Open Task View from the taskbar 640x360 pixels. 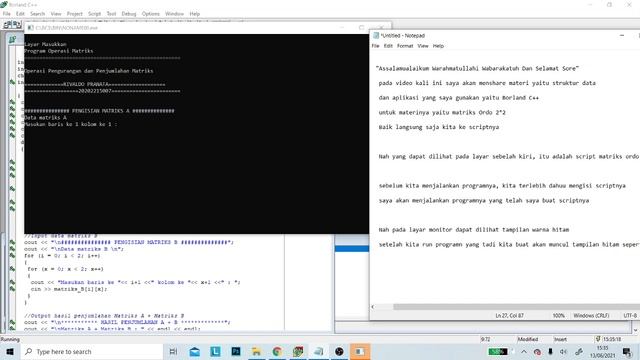coord(173,351)
